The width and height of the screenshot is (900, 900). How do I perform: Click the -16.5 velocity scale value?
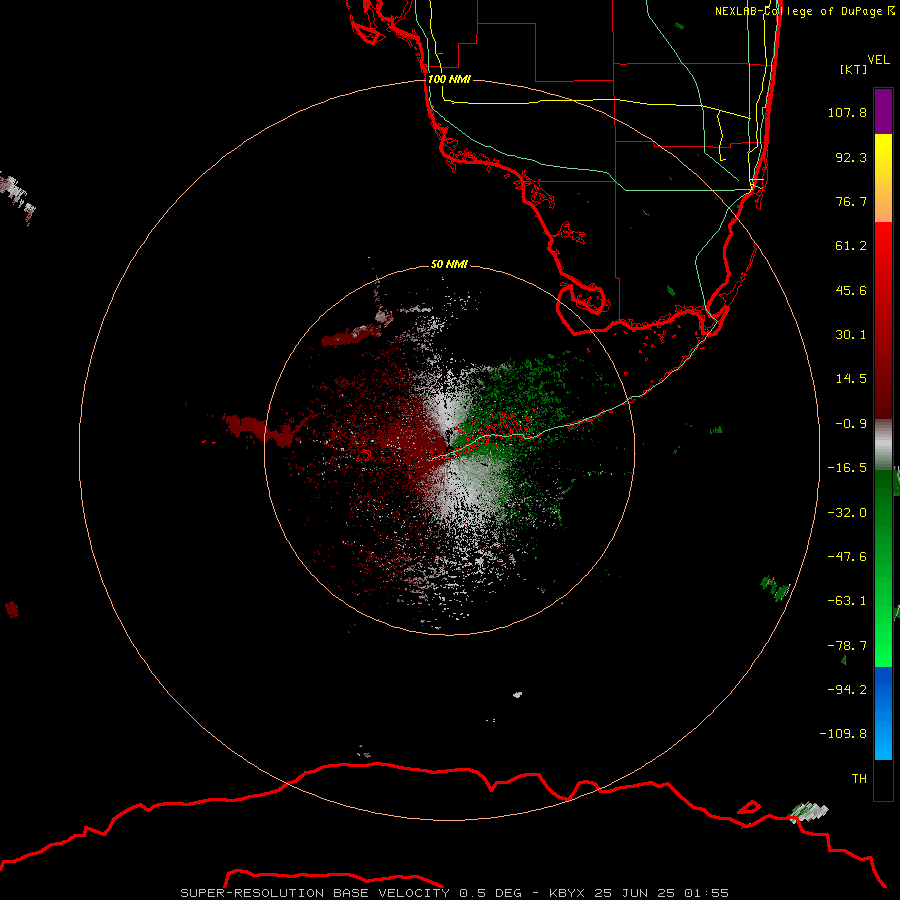coord(847,468)
